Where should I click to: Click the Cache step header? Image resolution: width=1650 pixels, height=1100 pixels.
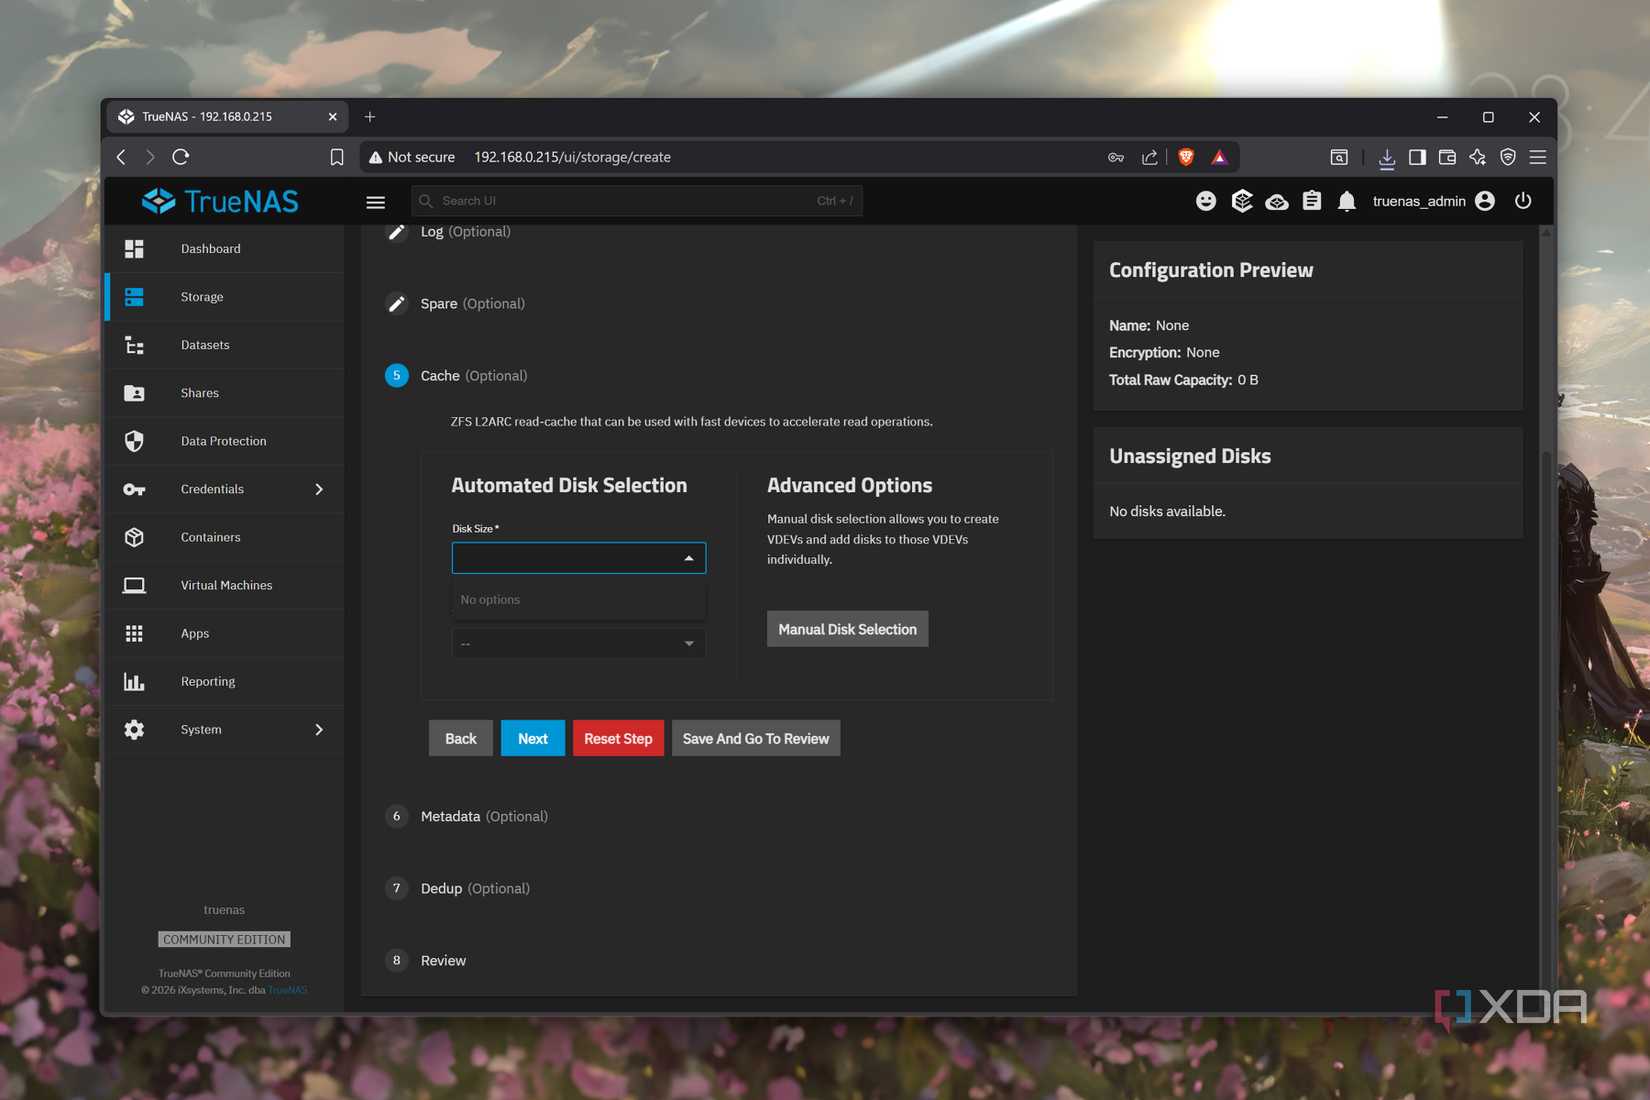[x=474, y=375]
